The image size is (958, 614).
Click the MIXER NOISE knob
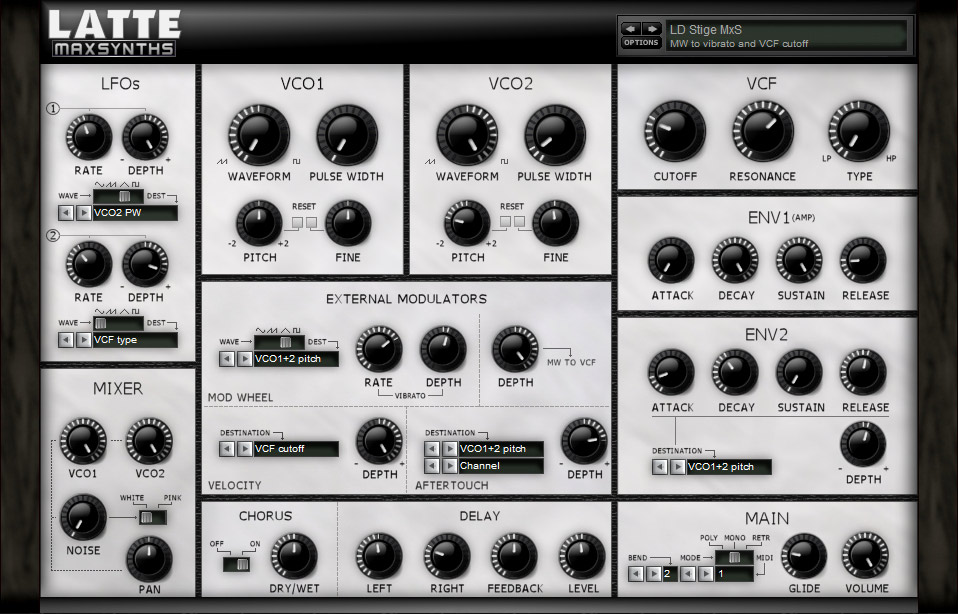click(83, 517)
